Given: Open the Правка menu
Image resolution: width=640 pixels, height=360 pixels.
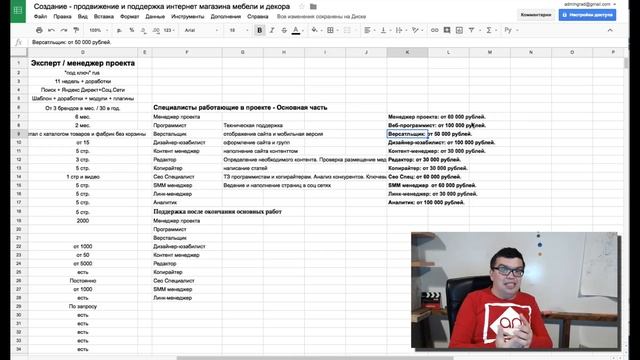Looking at the screenshot, I should [62, 17].
